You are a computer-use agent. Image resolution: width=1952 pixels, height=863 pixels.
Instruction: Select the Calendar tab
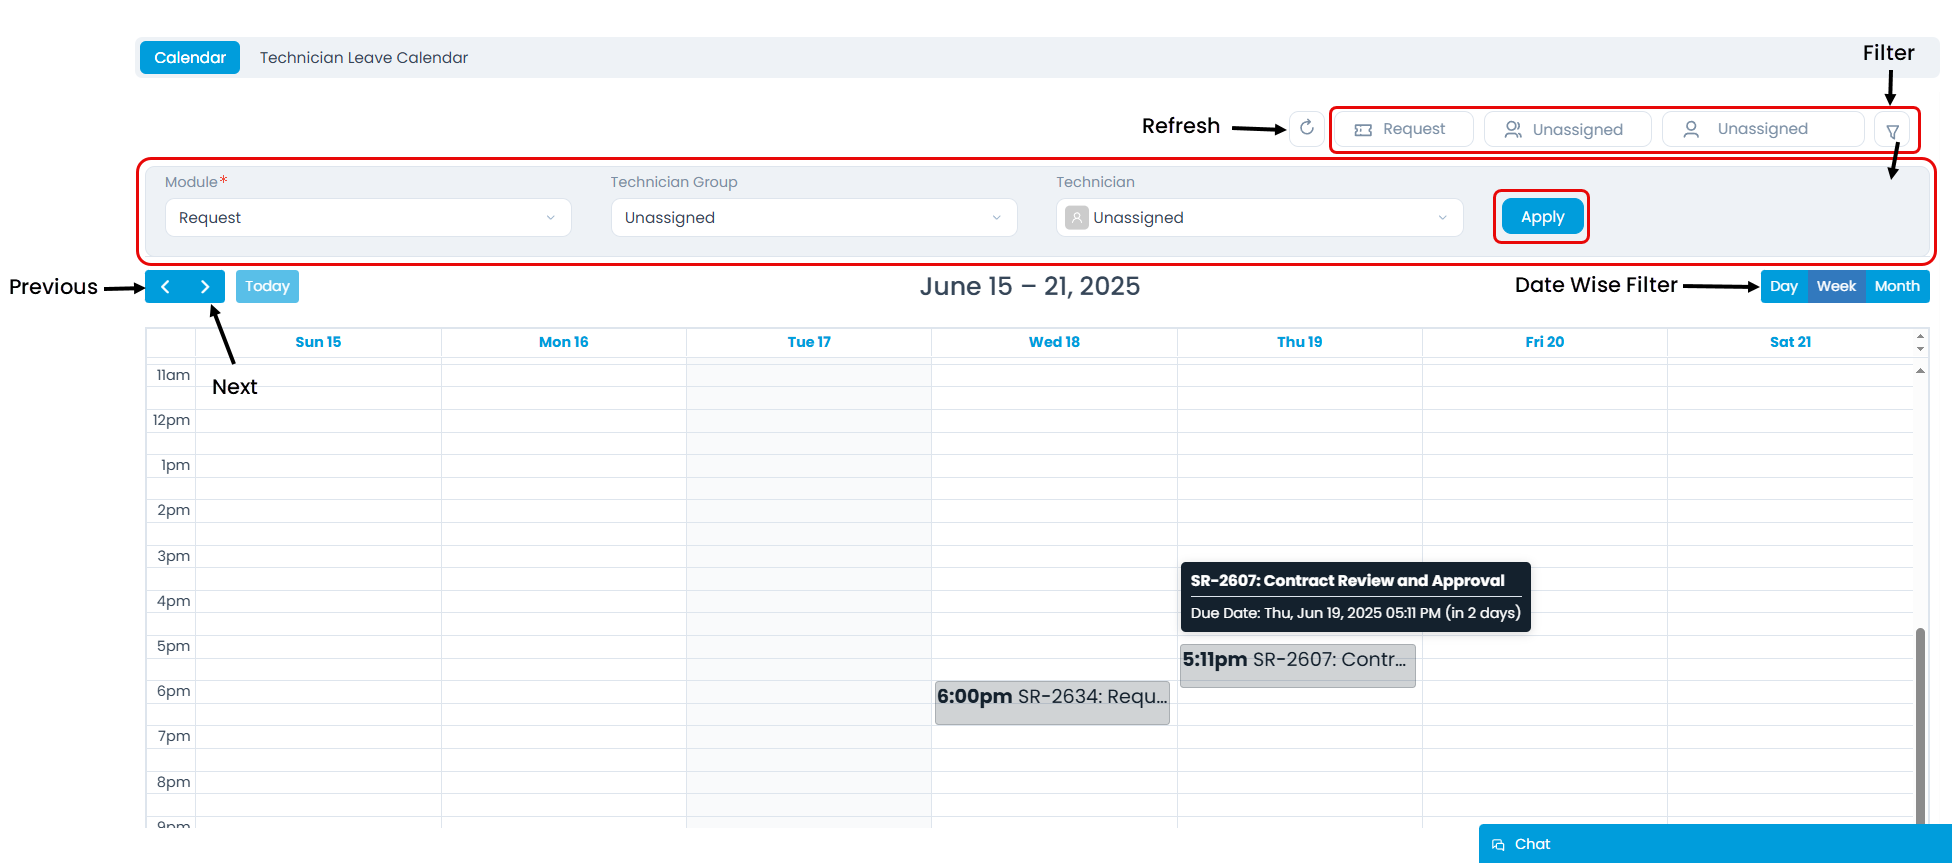(190, 58)
